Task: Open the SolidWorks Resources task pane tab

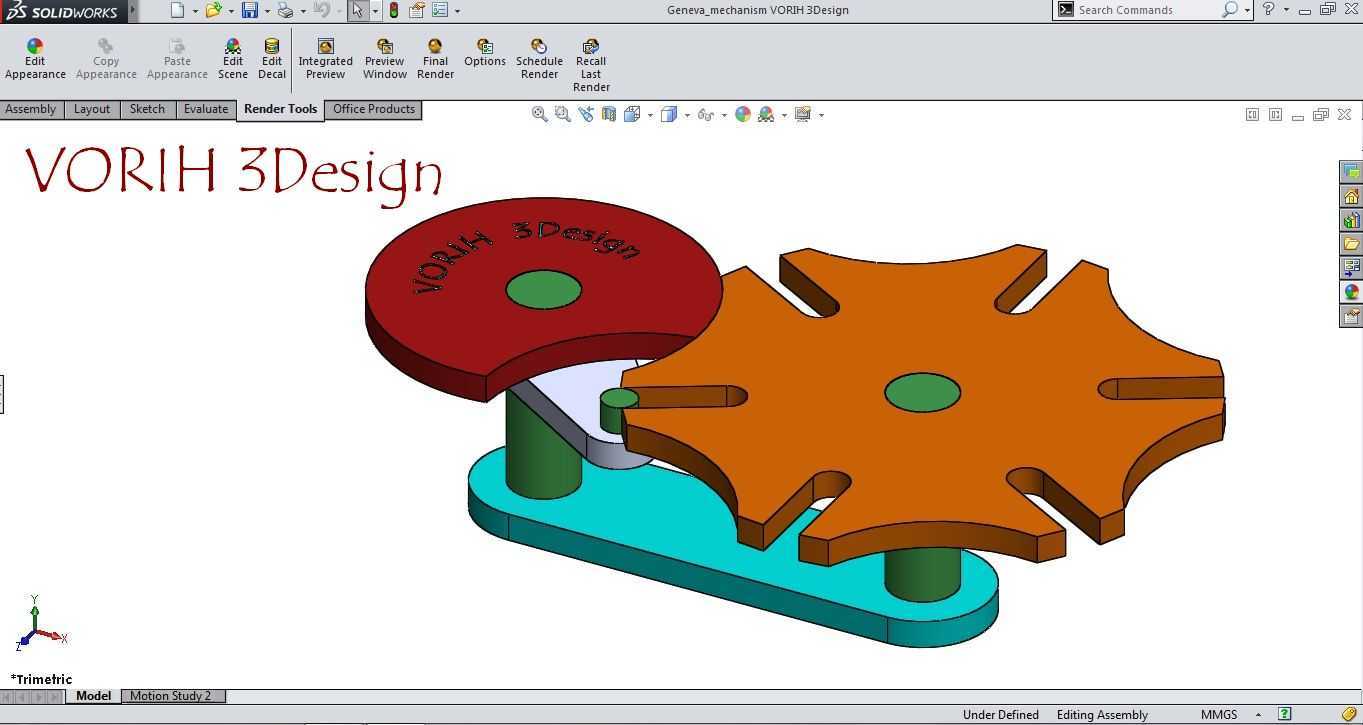Action: [x=1351, y=196]
